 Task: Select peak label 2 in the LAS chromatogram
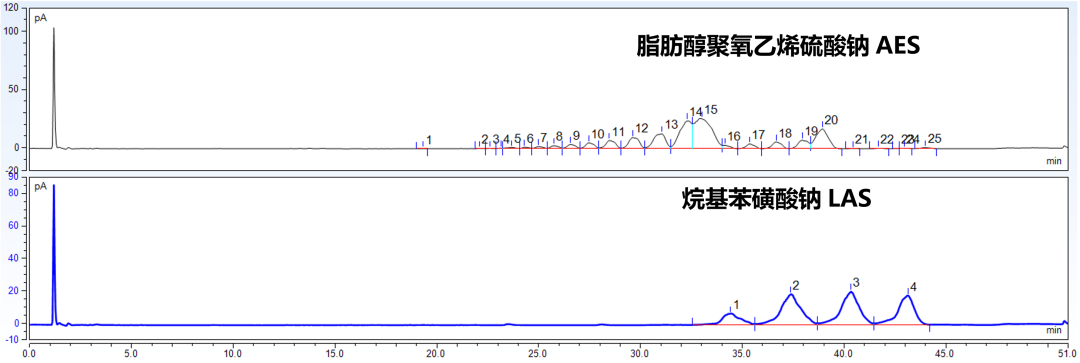coord(796,285)
